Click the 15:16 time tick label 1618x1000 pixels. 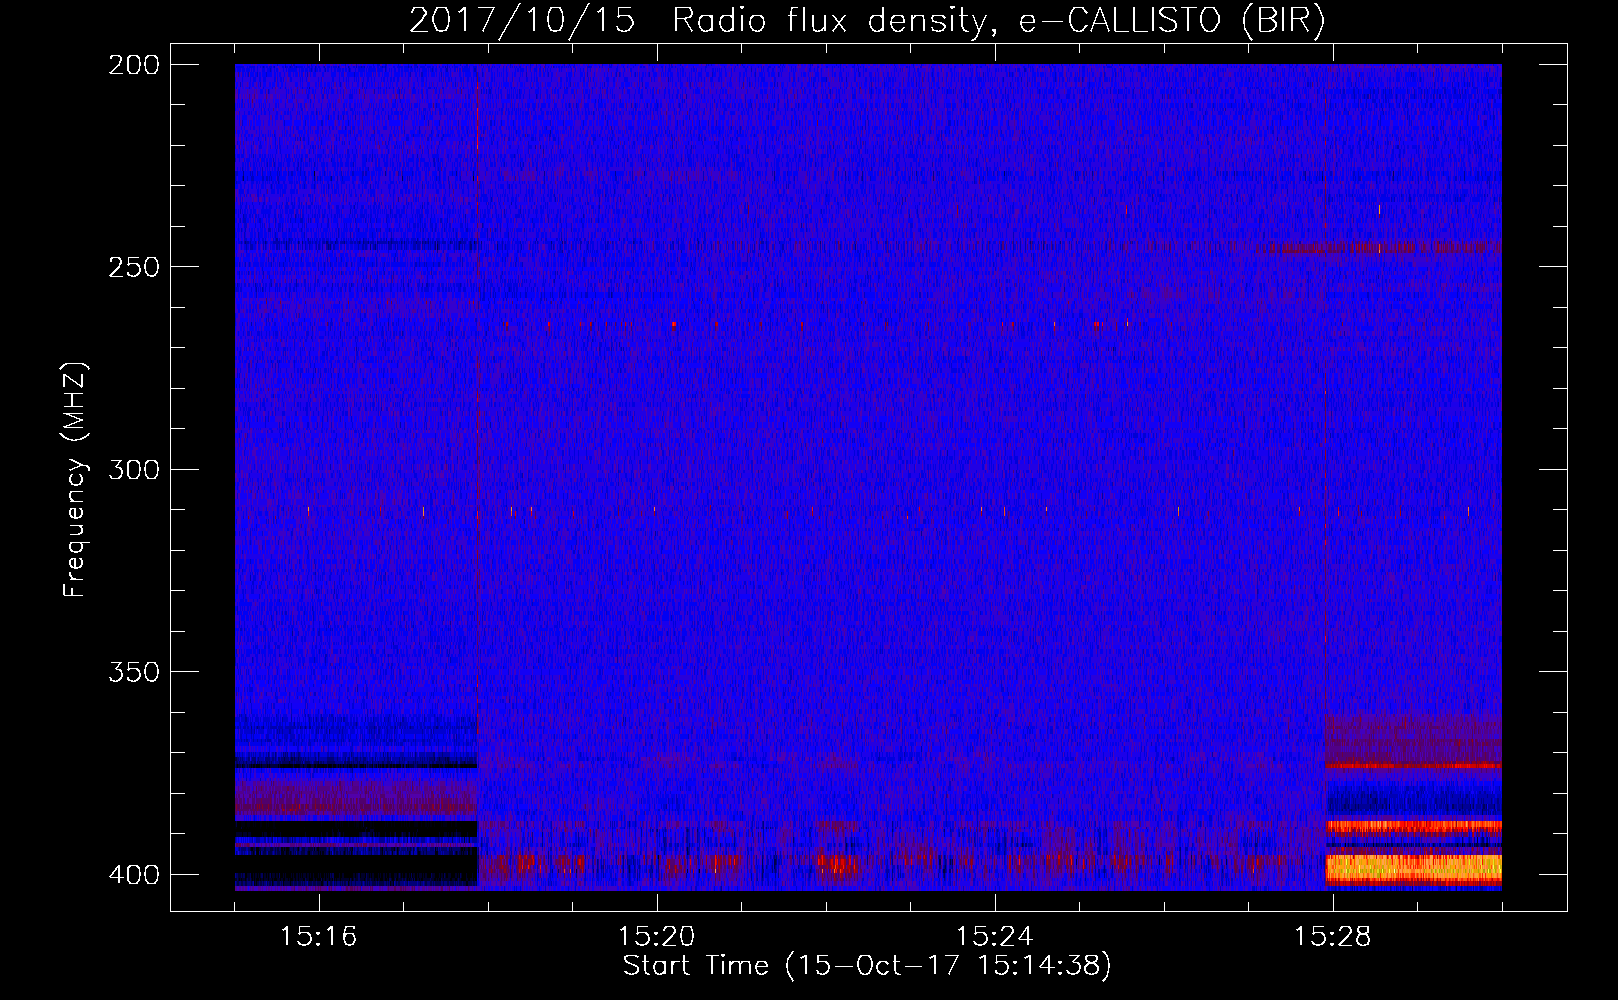pos(318,937)
